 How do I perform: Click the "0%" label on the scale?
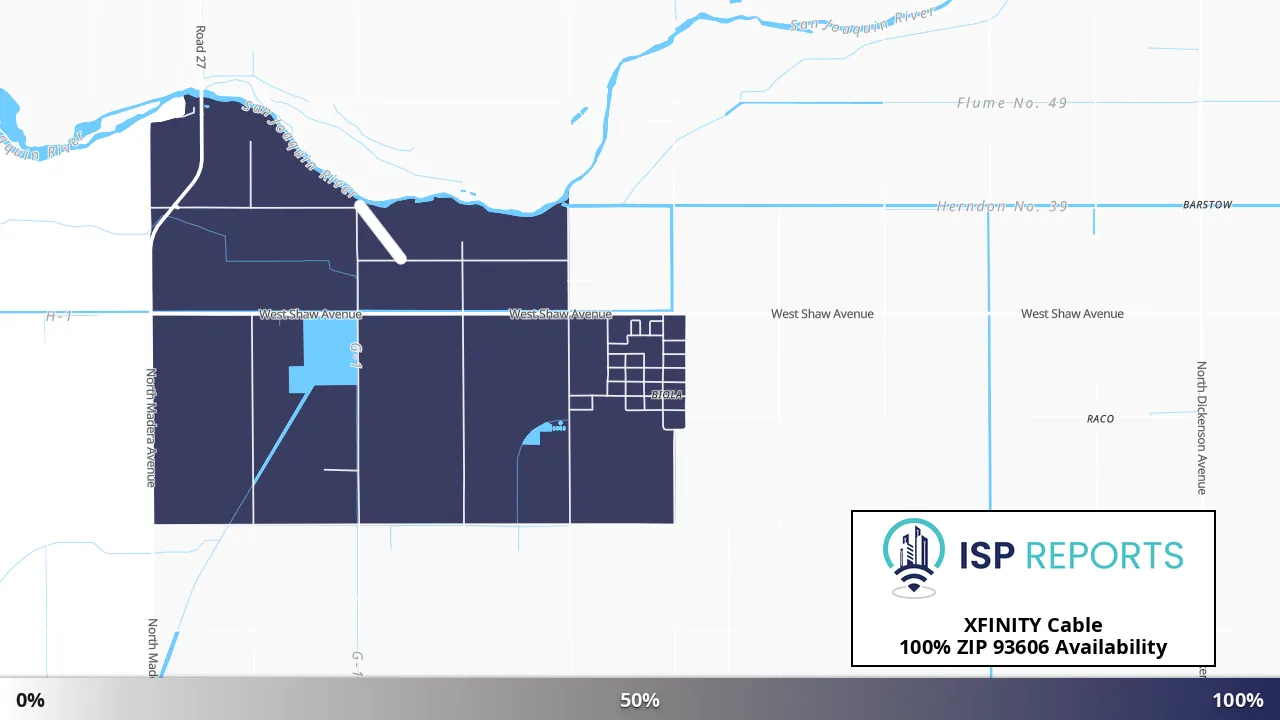[x=30, y=700]
